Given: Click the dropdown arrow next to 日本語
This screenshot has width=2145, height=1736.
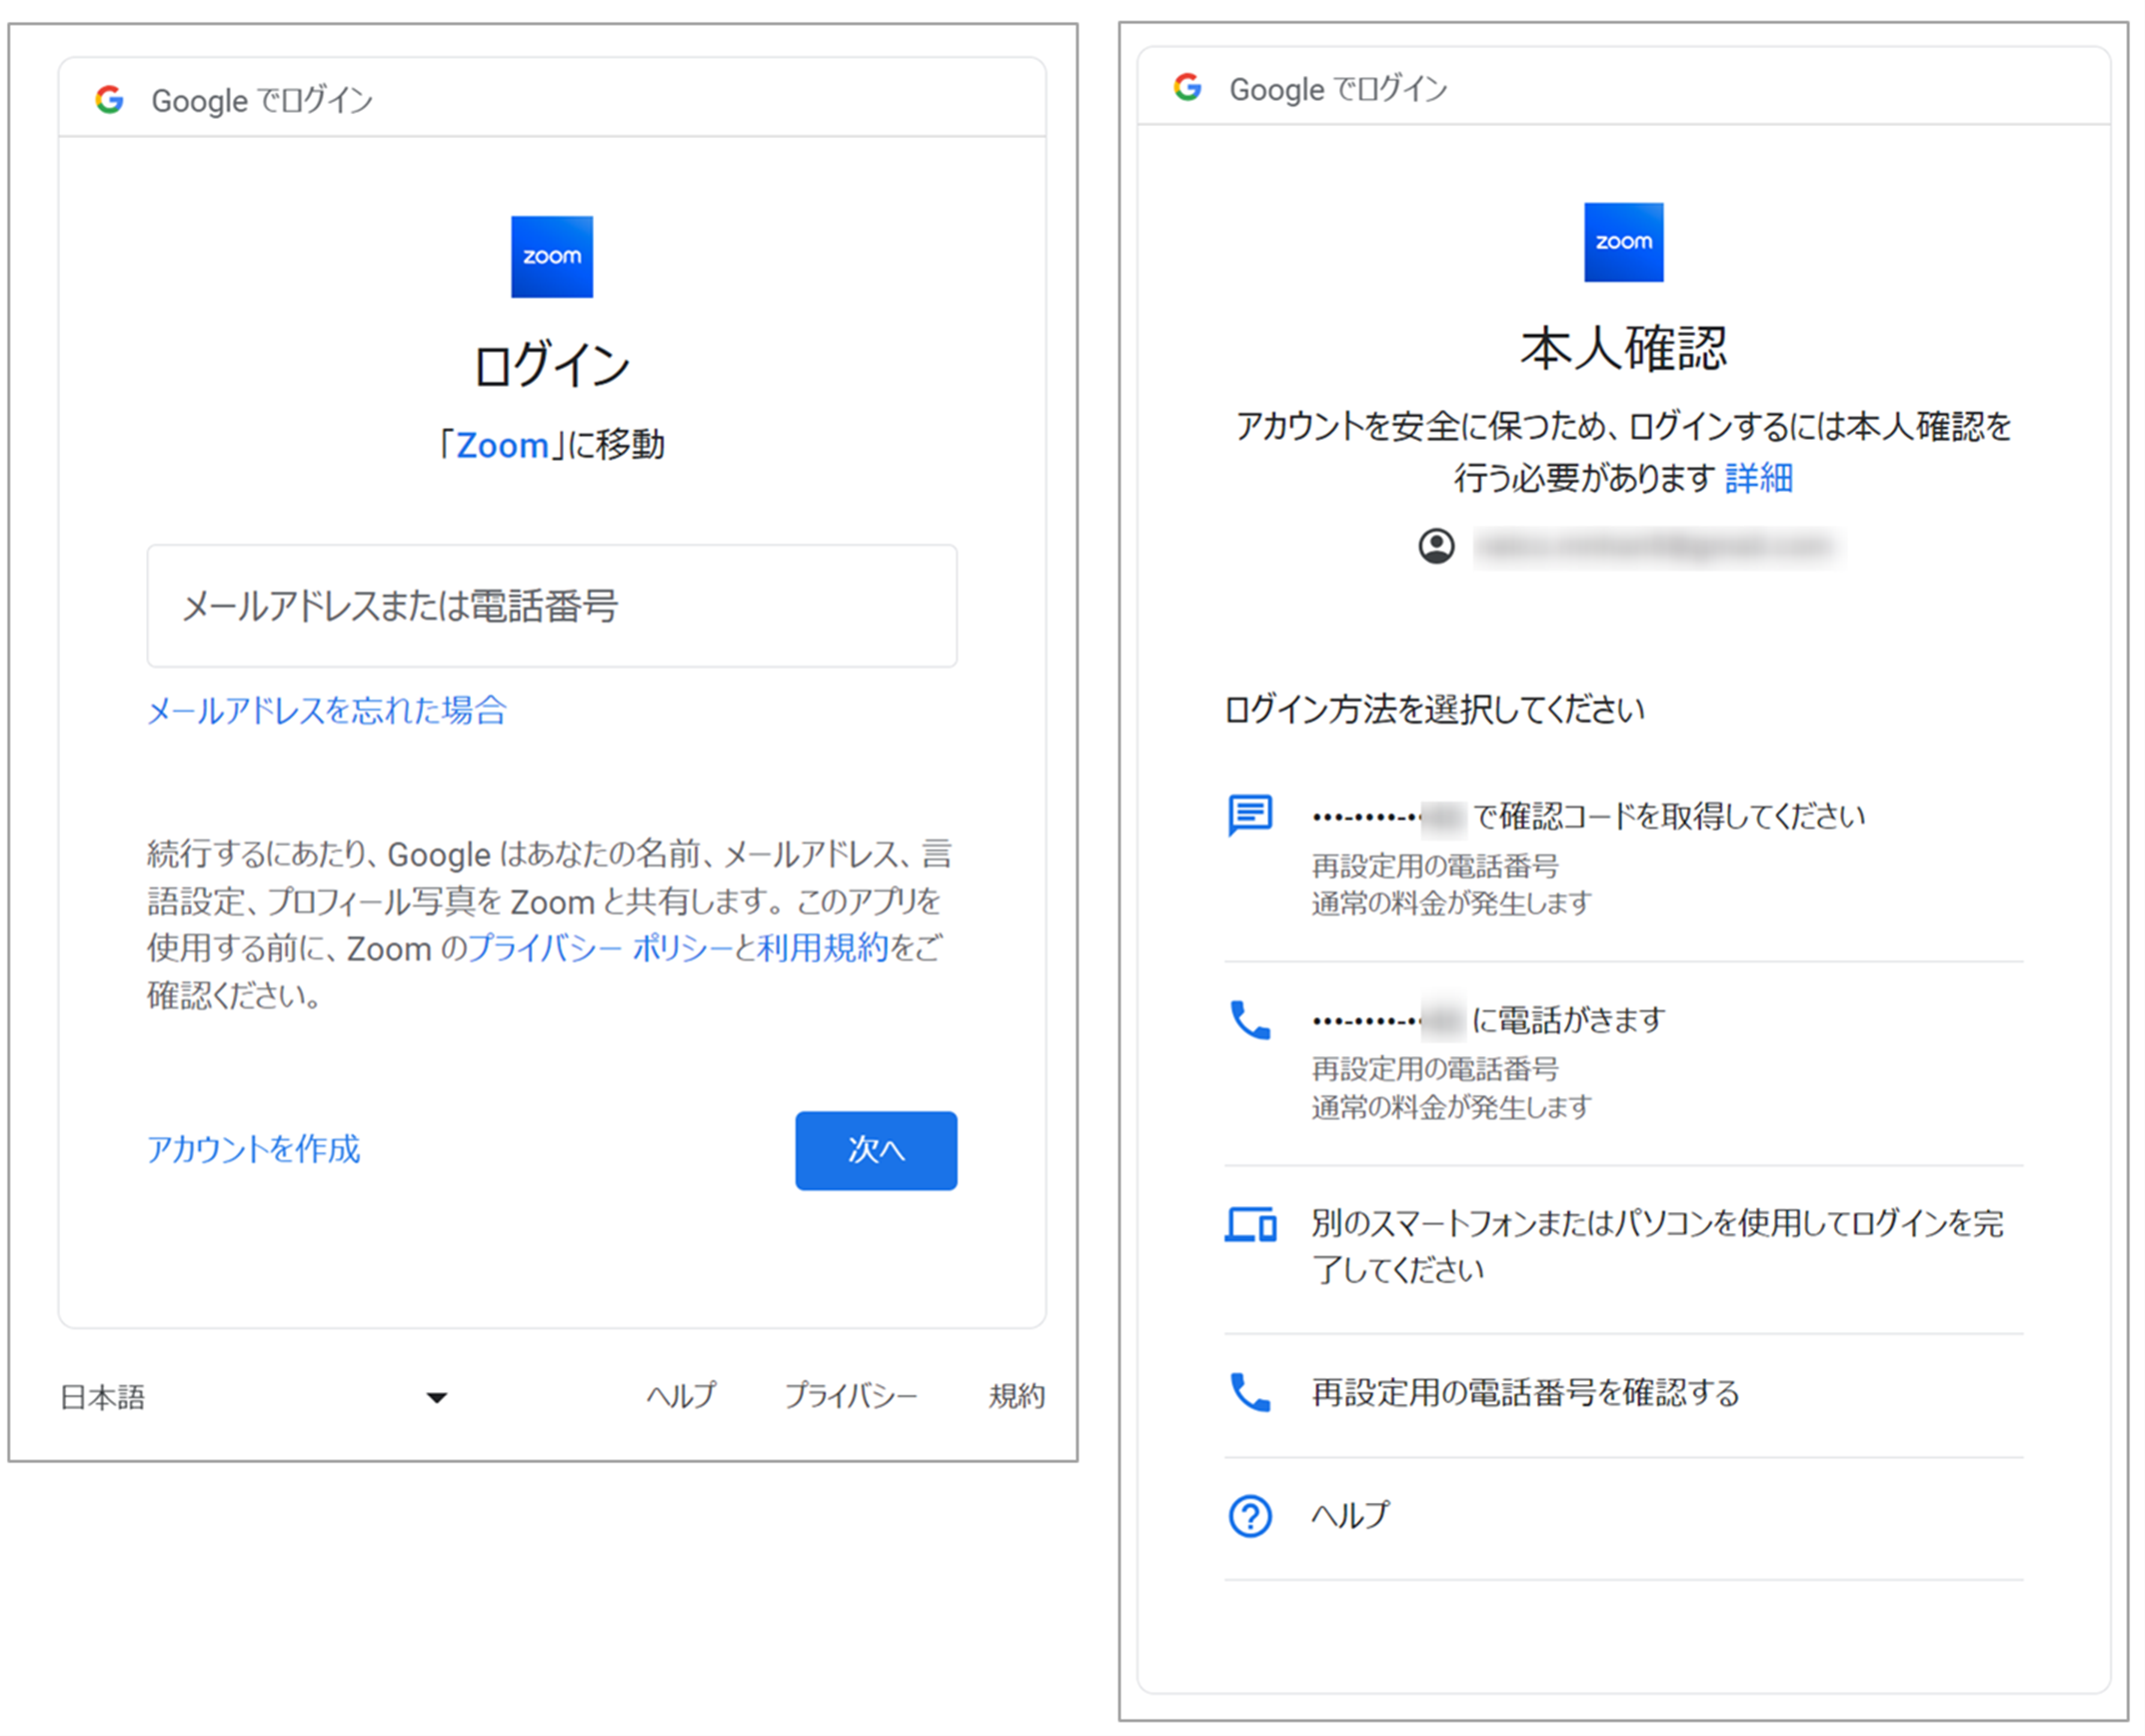Looking at the screenshot, I should tap(437, 1397).
